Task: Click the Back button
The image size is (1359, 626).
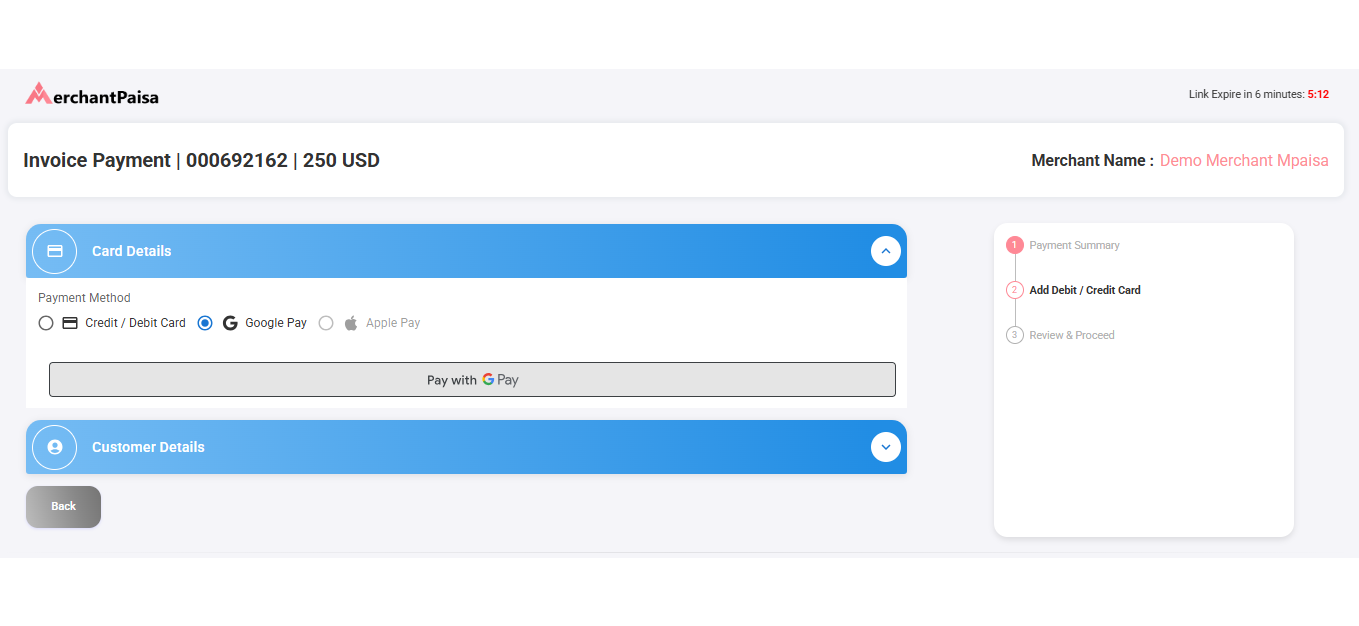Action: tap(64, 506)
